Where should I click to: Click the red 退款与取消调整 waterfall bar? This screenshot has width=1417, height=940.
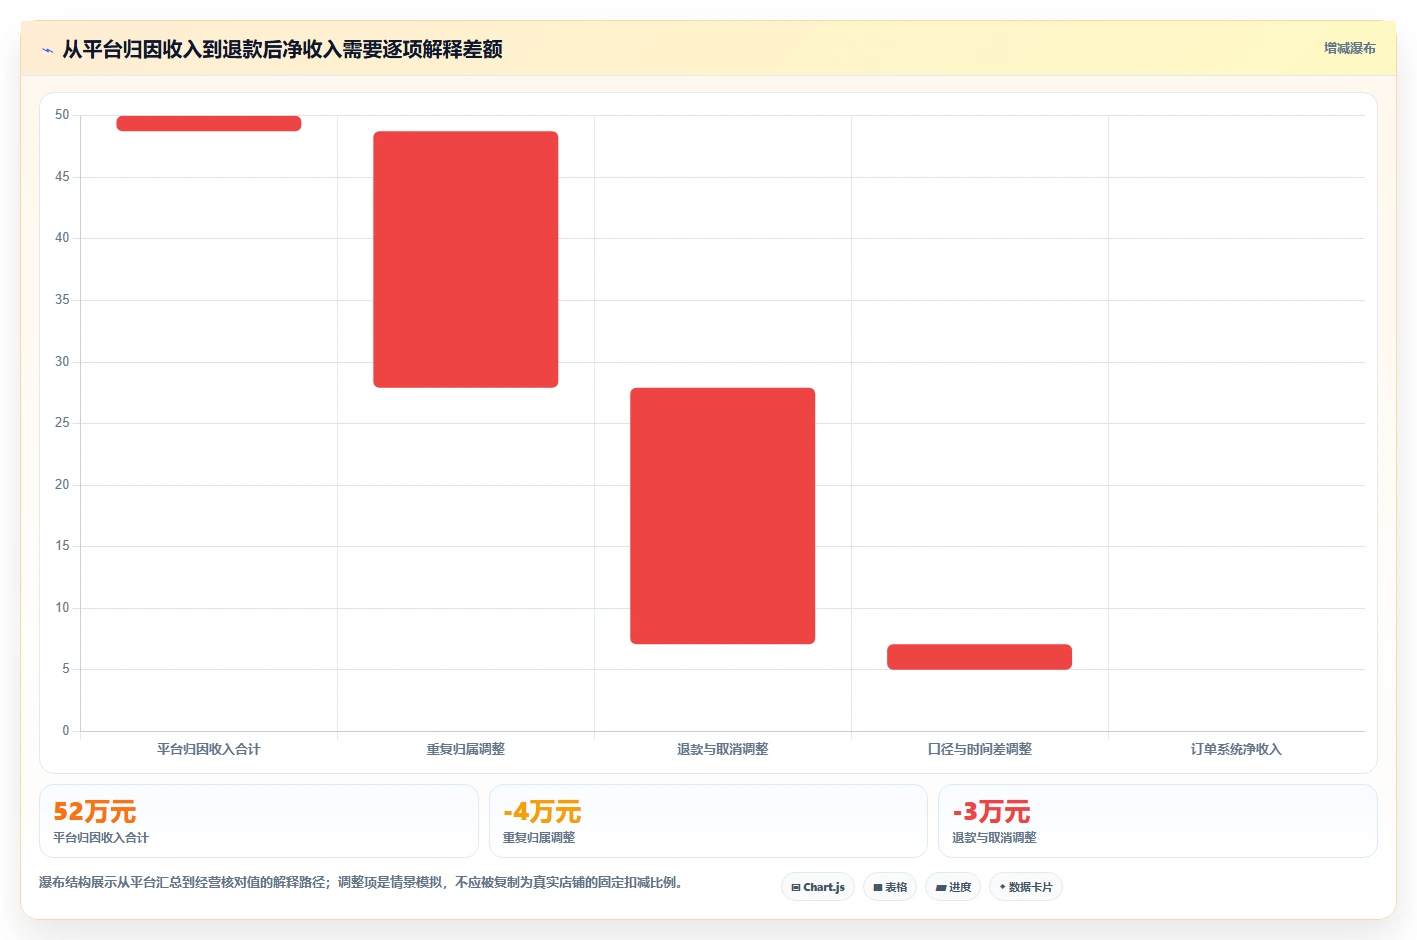(722, 516)
